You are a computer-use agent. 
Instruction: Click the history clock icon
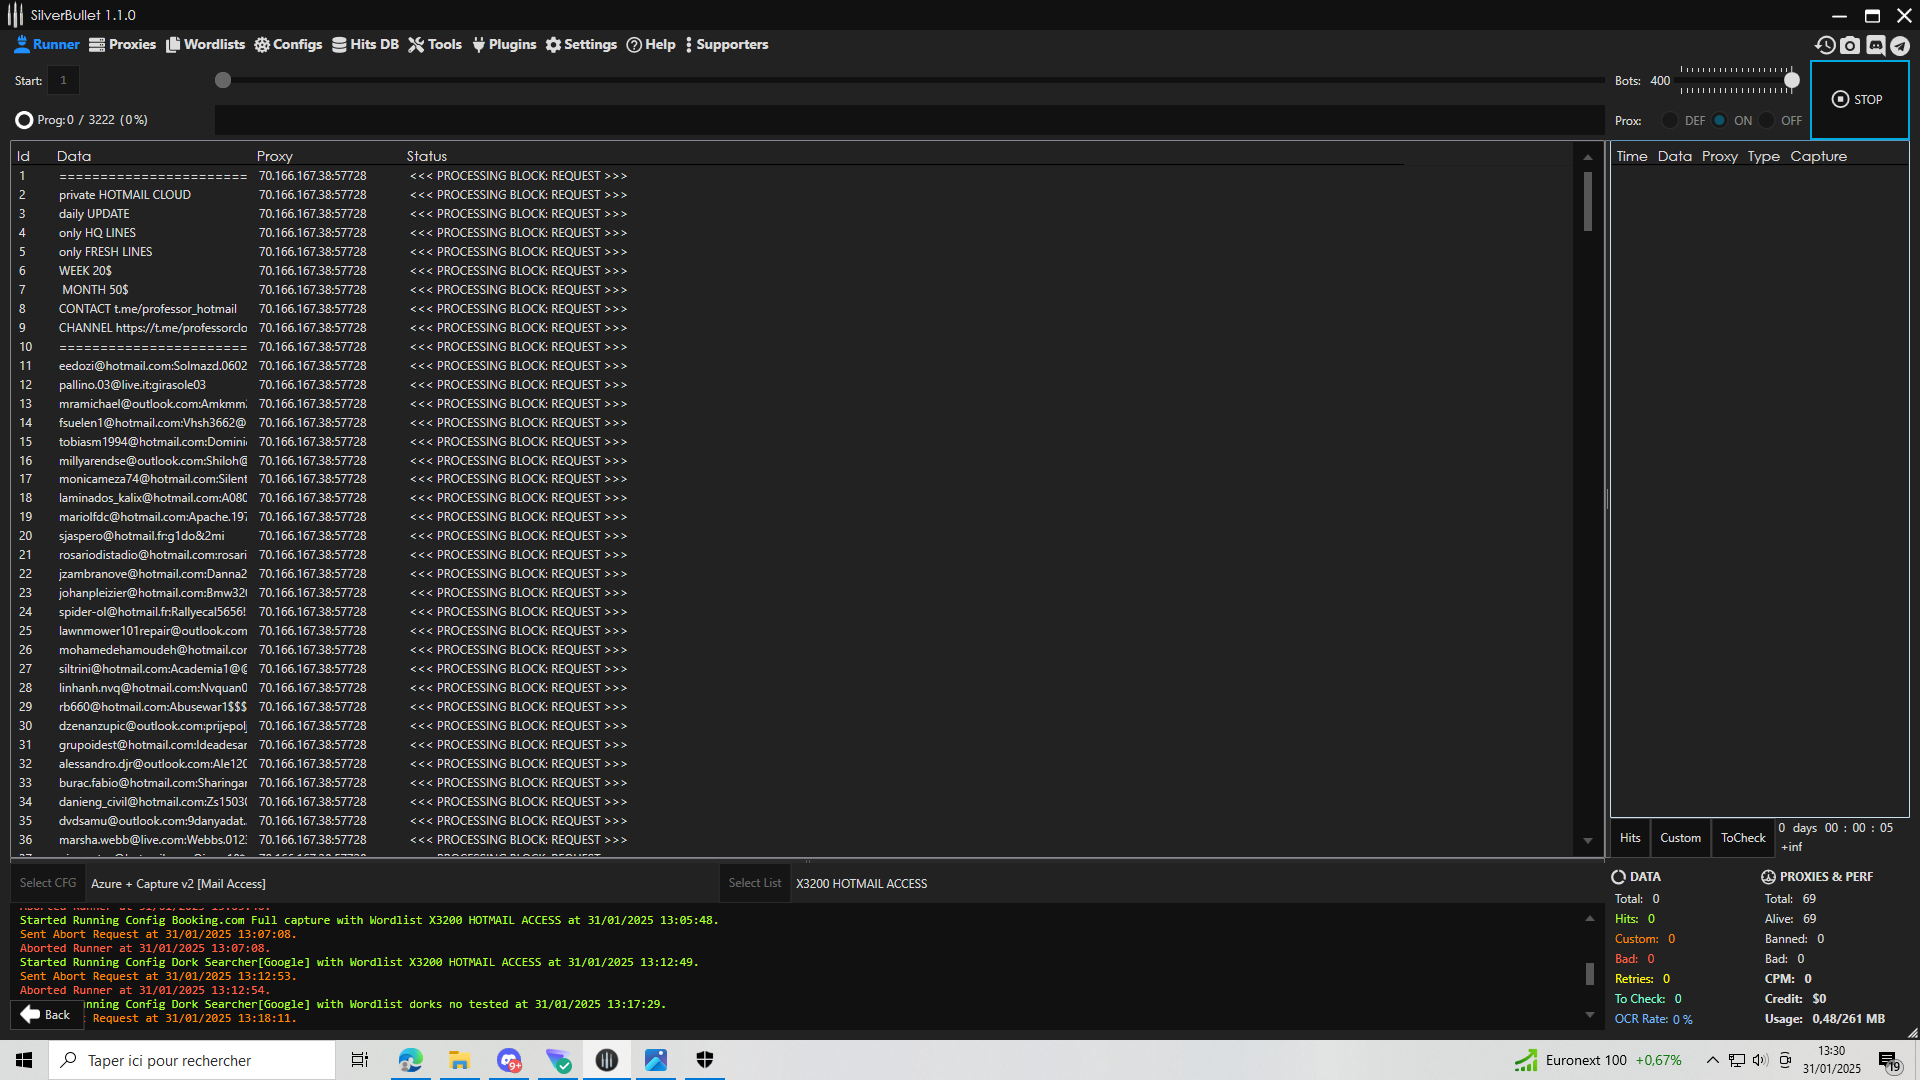click(1825, 45)
